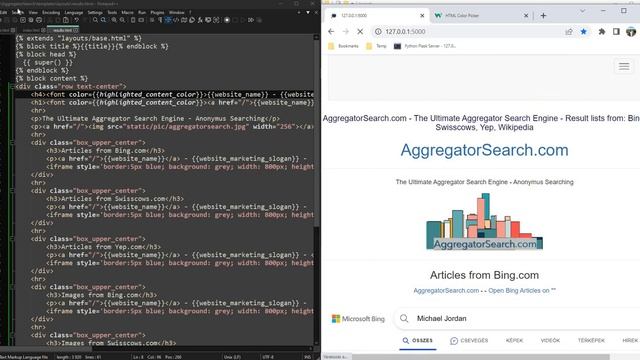The width and height of the screenshot is (640, 360).
Task: Toggle Word Wrap toolbar icon
Action: click(152, 20)
